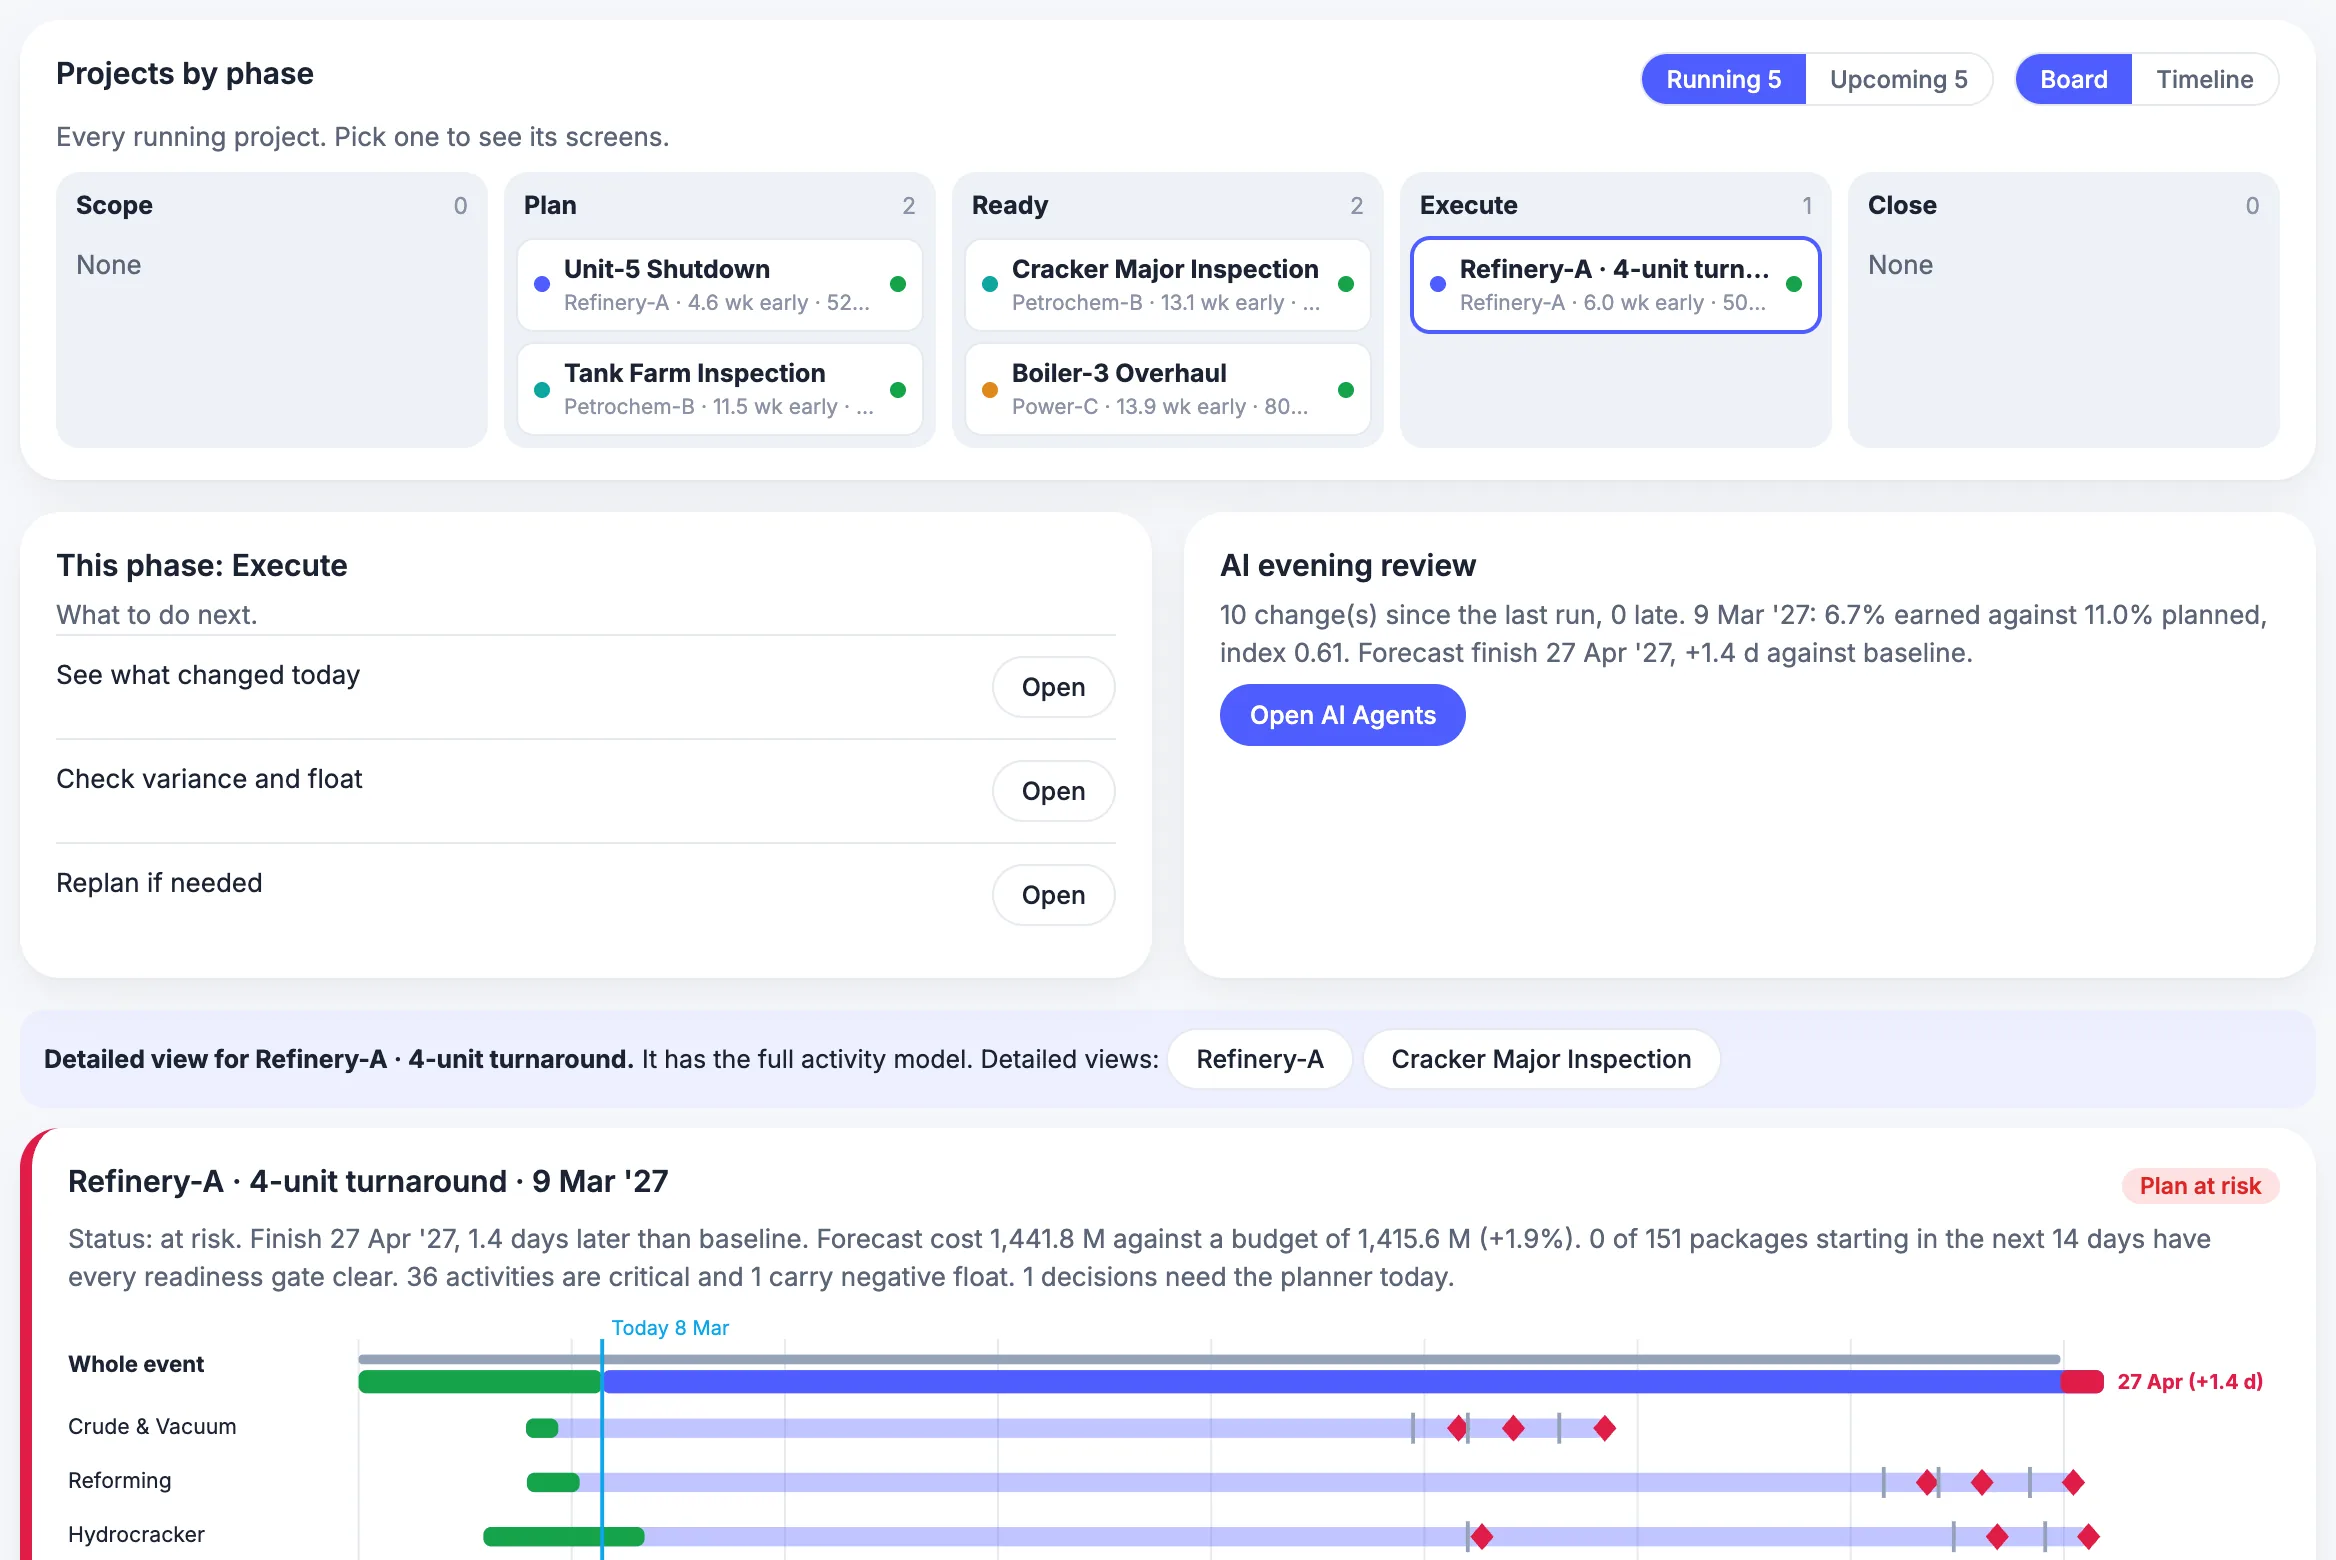Open the Unit-5 Shutdown project card
Screen dimensions: 2336x1560
(719, 285)
